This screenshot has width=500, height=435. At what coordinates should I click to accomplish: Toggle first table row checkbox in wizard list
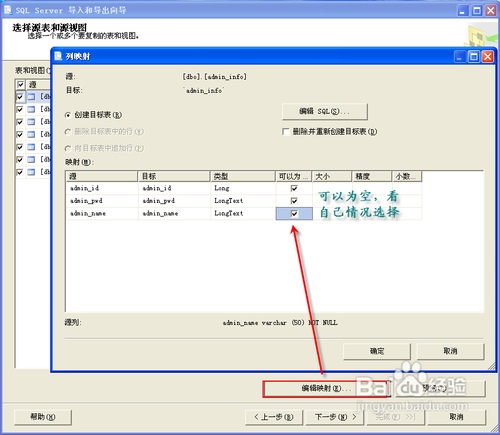coord(20,97)
